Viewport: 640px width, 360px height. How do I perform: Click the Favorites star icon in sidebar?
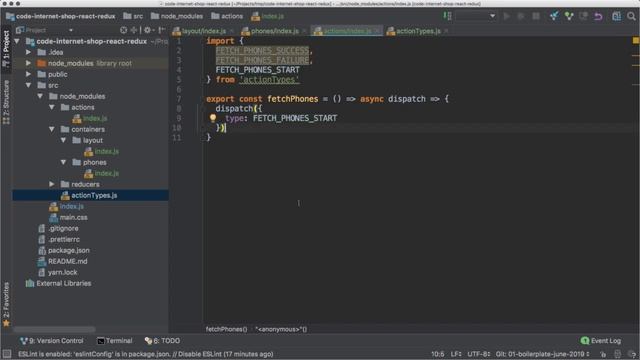click(x=6, y=323)
